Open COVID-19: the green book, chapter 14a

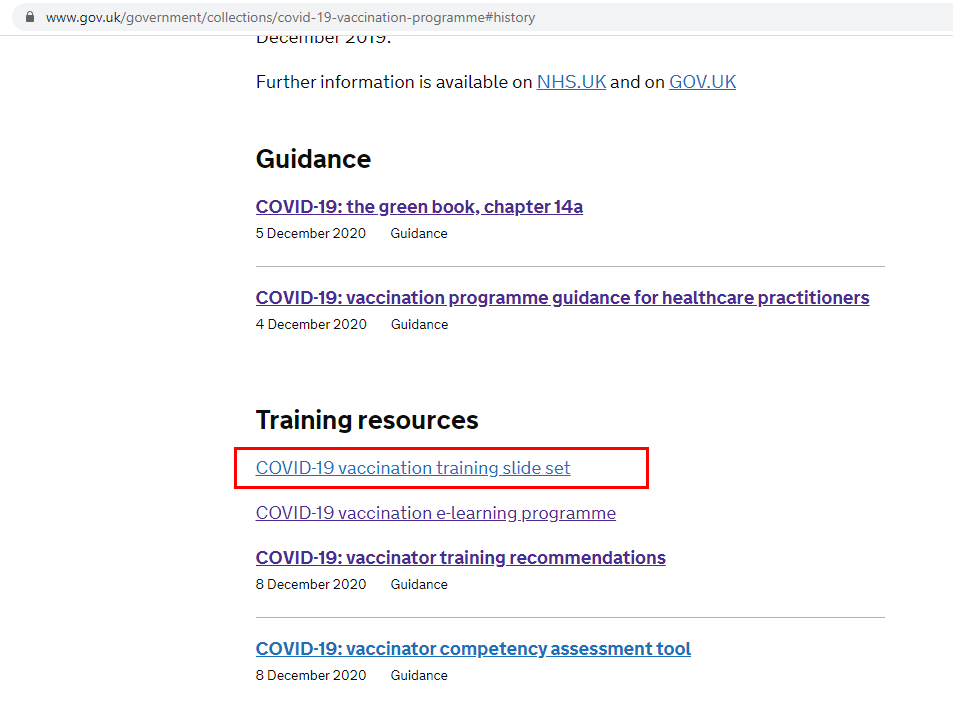tap(419, 207)
